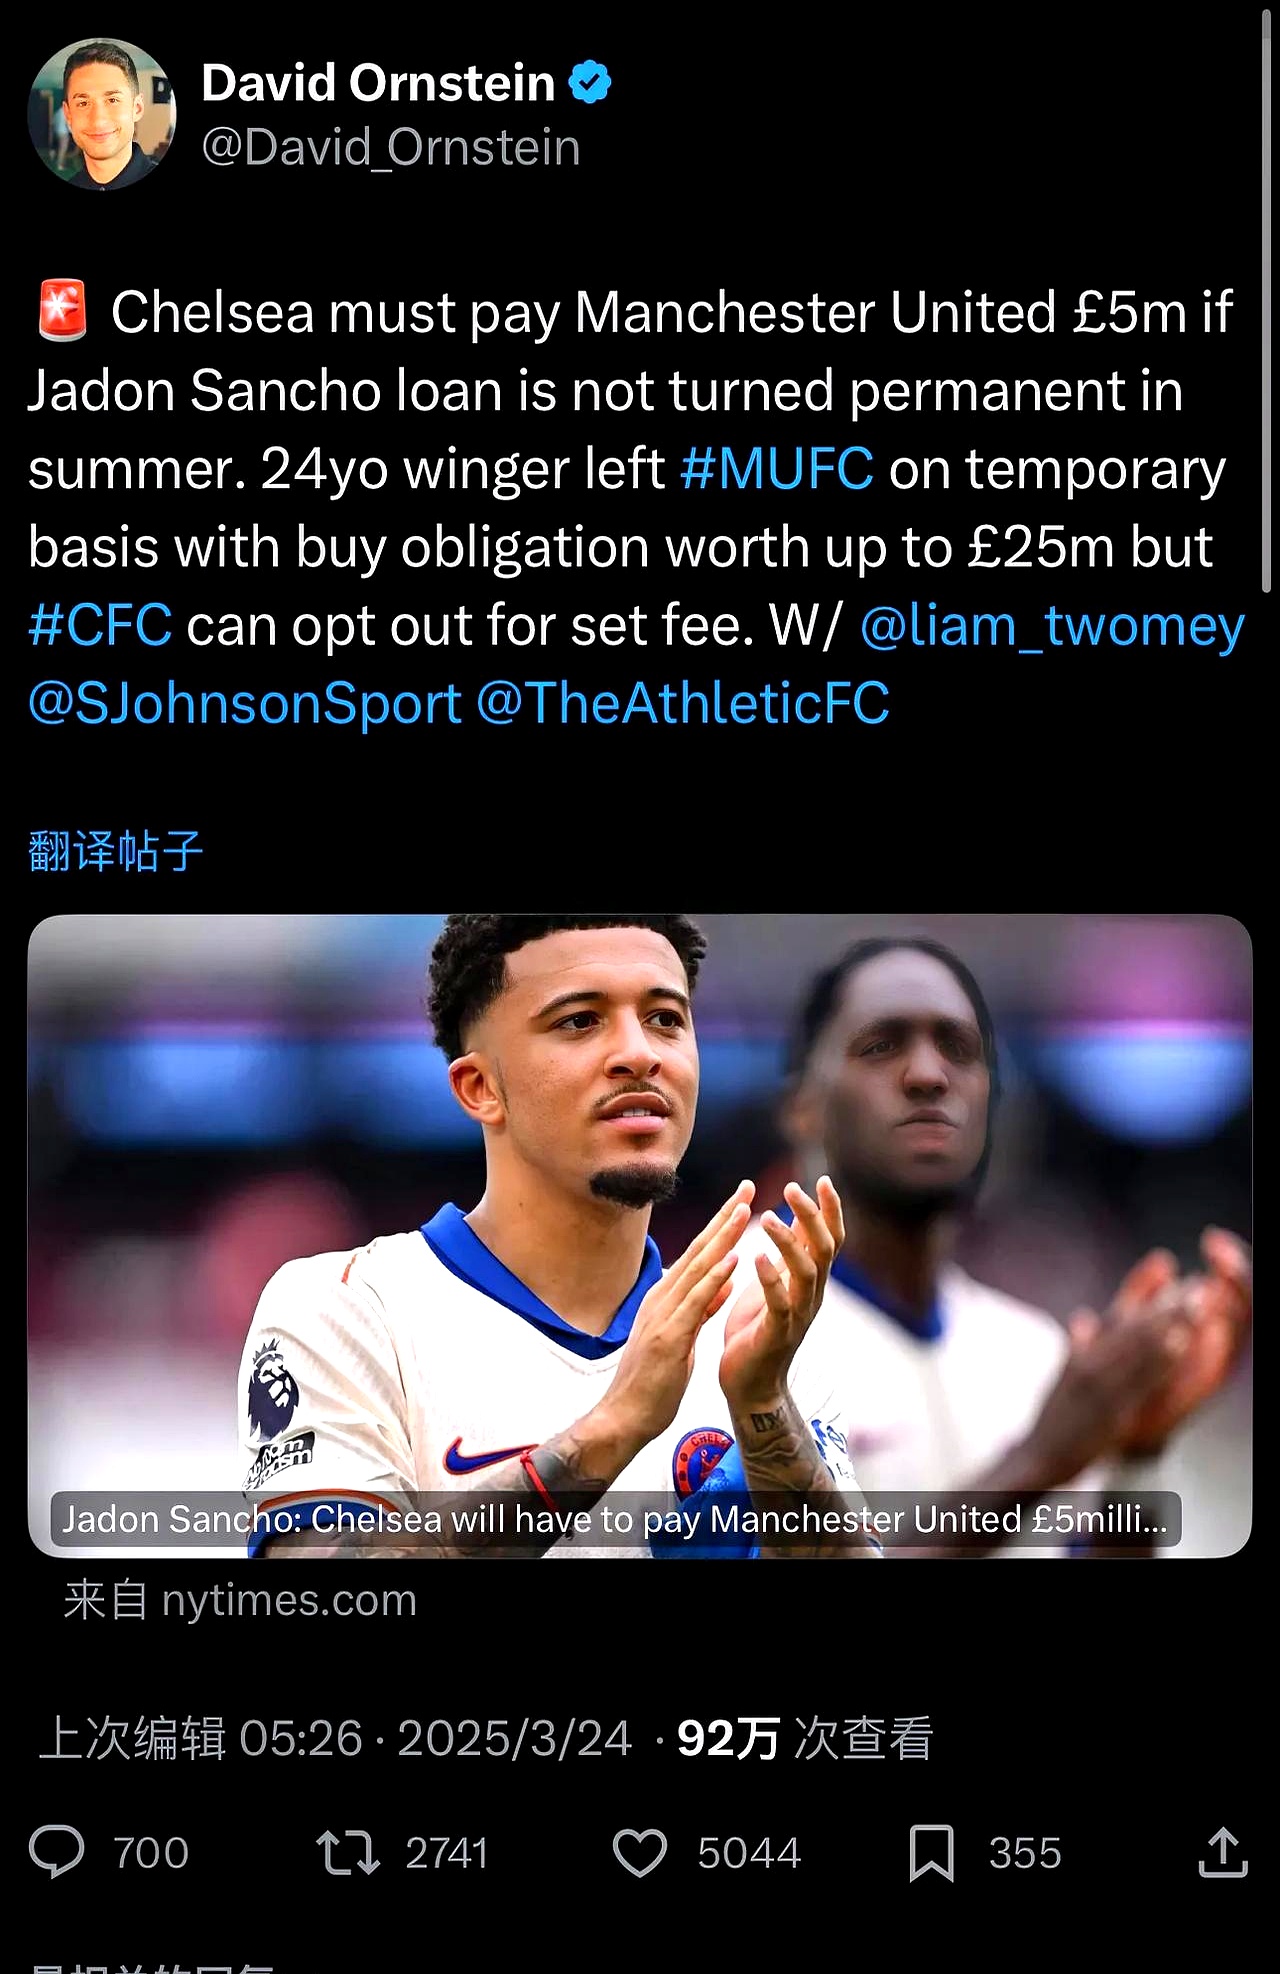The height and width of the screenshot is (1974, 1280).
Task: Tap the retweet icon
Action: tap(347, 1852)
